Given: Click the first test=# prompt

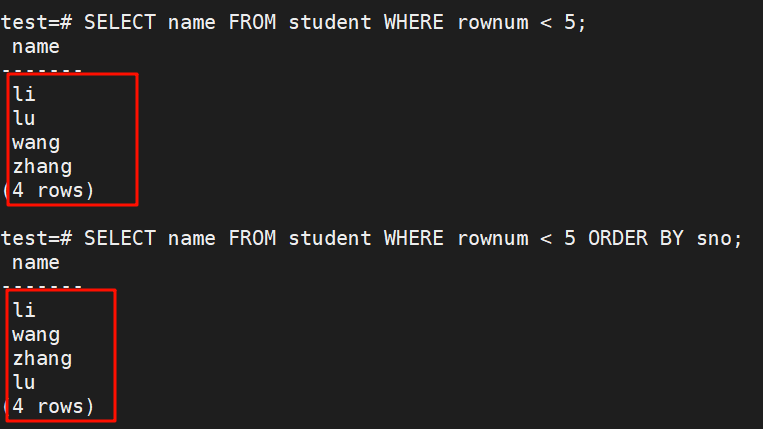Looking at the screenshot, I should 36,22.
